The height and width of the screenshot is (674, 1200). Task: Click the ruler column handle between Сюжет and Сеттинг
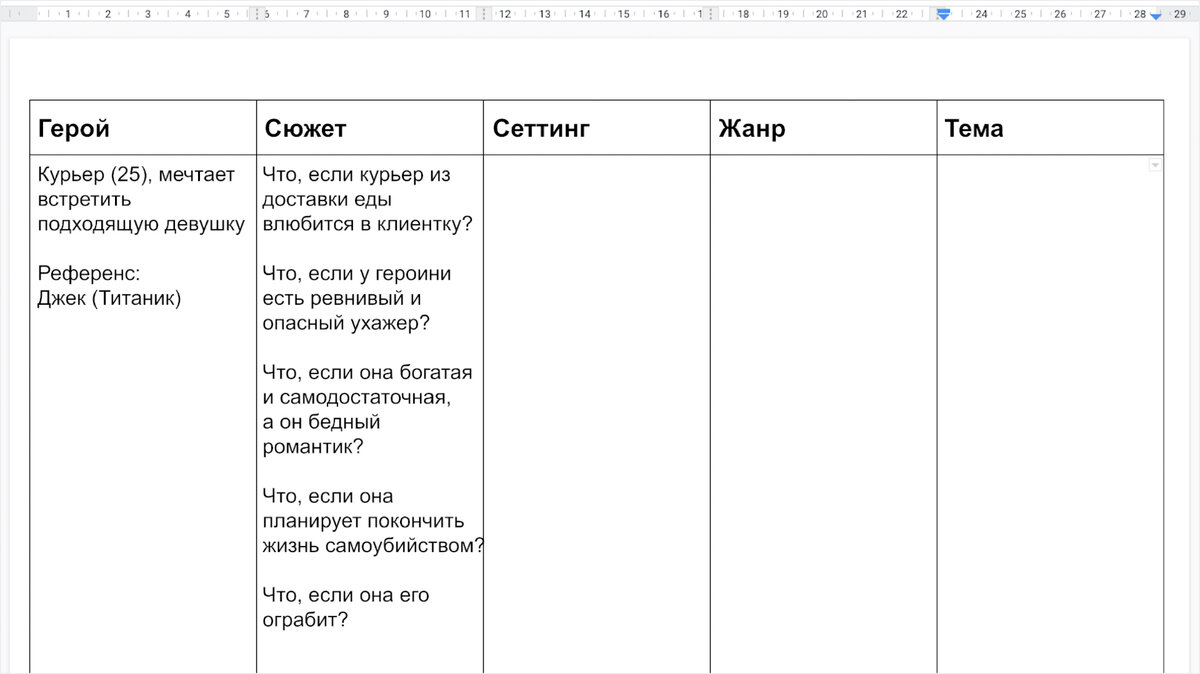(x=484, y=14)
